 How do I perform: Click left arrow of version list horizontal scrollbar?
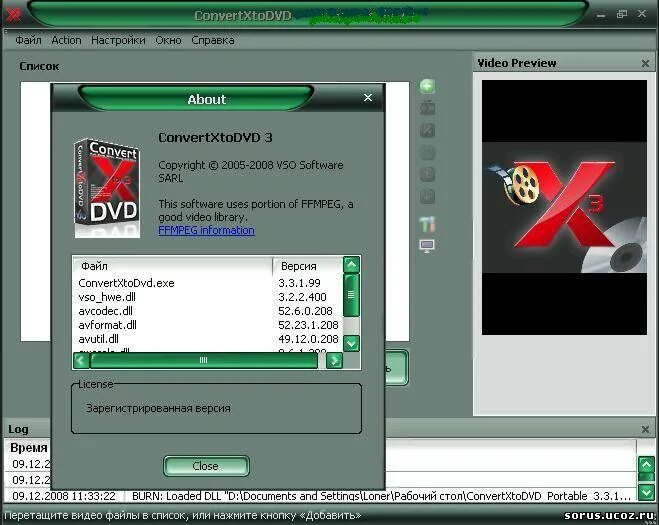[x=81, y=360]
